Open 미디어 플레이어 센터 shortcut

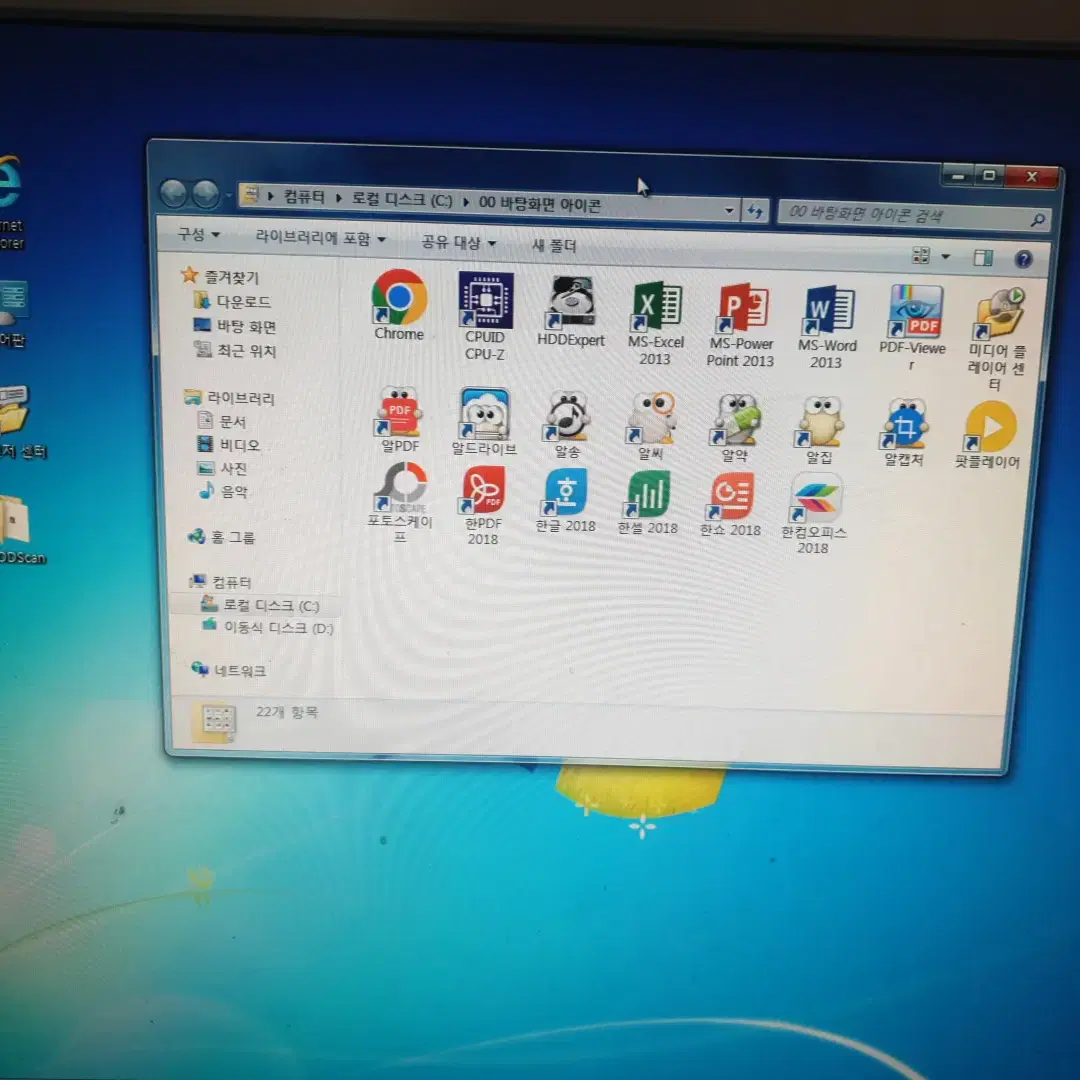pyautogui.click(x=997, y=339)
